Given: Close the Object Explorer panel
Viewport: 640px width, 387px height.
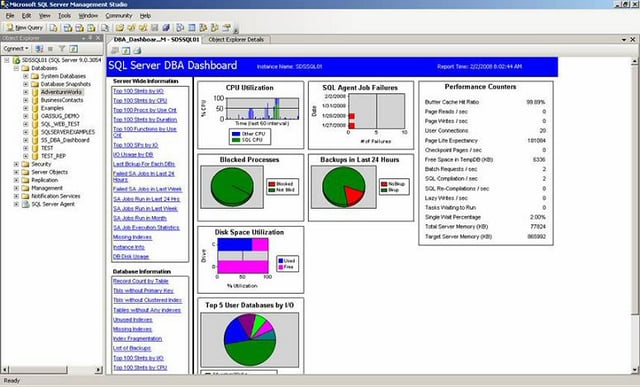Looking at the screenshot, I should point(98,38).
